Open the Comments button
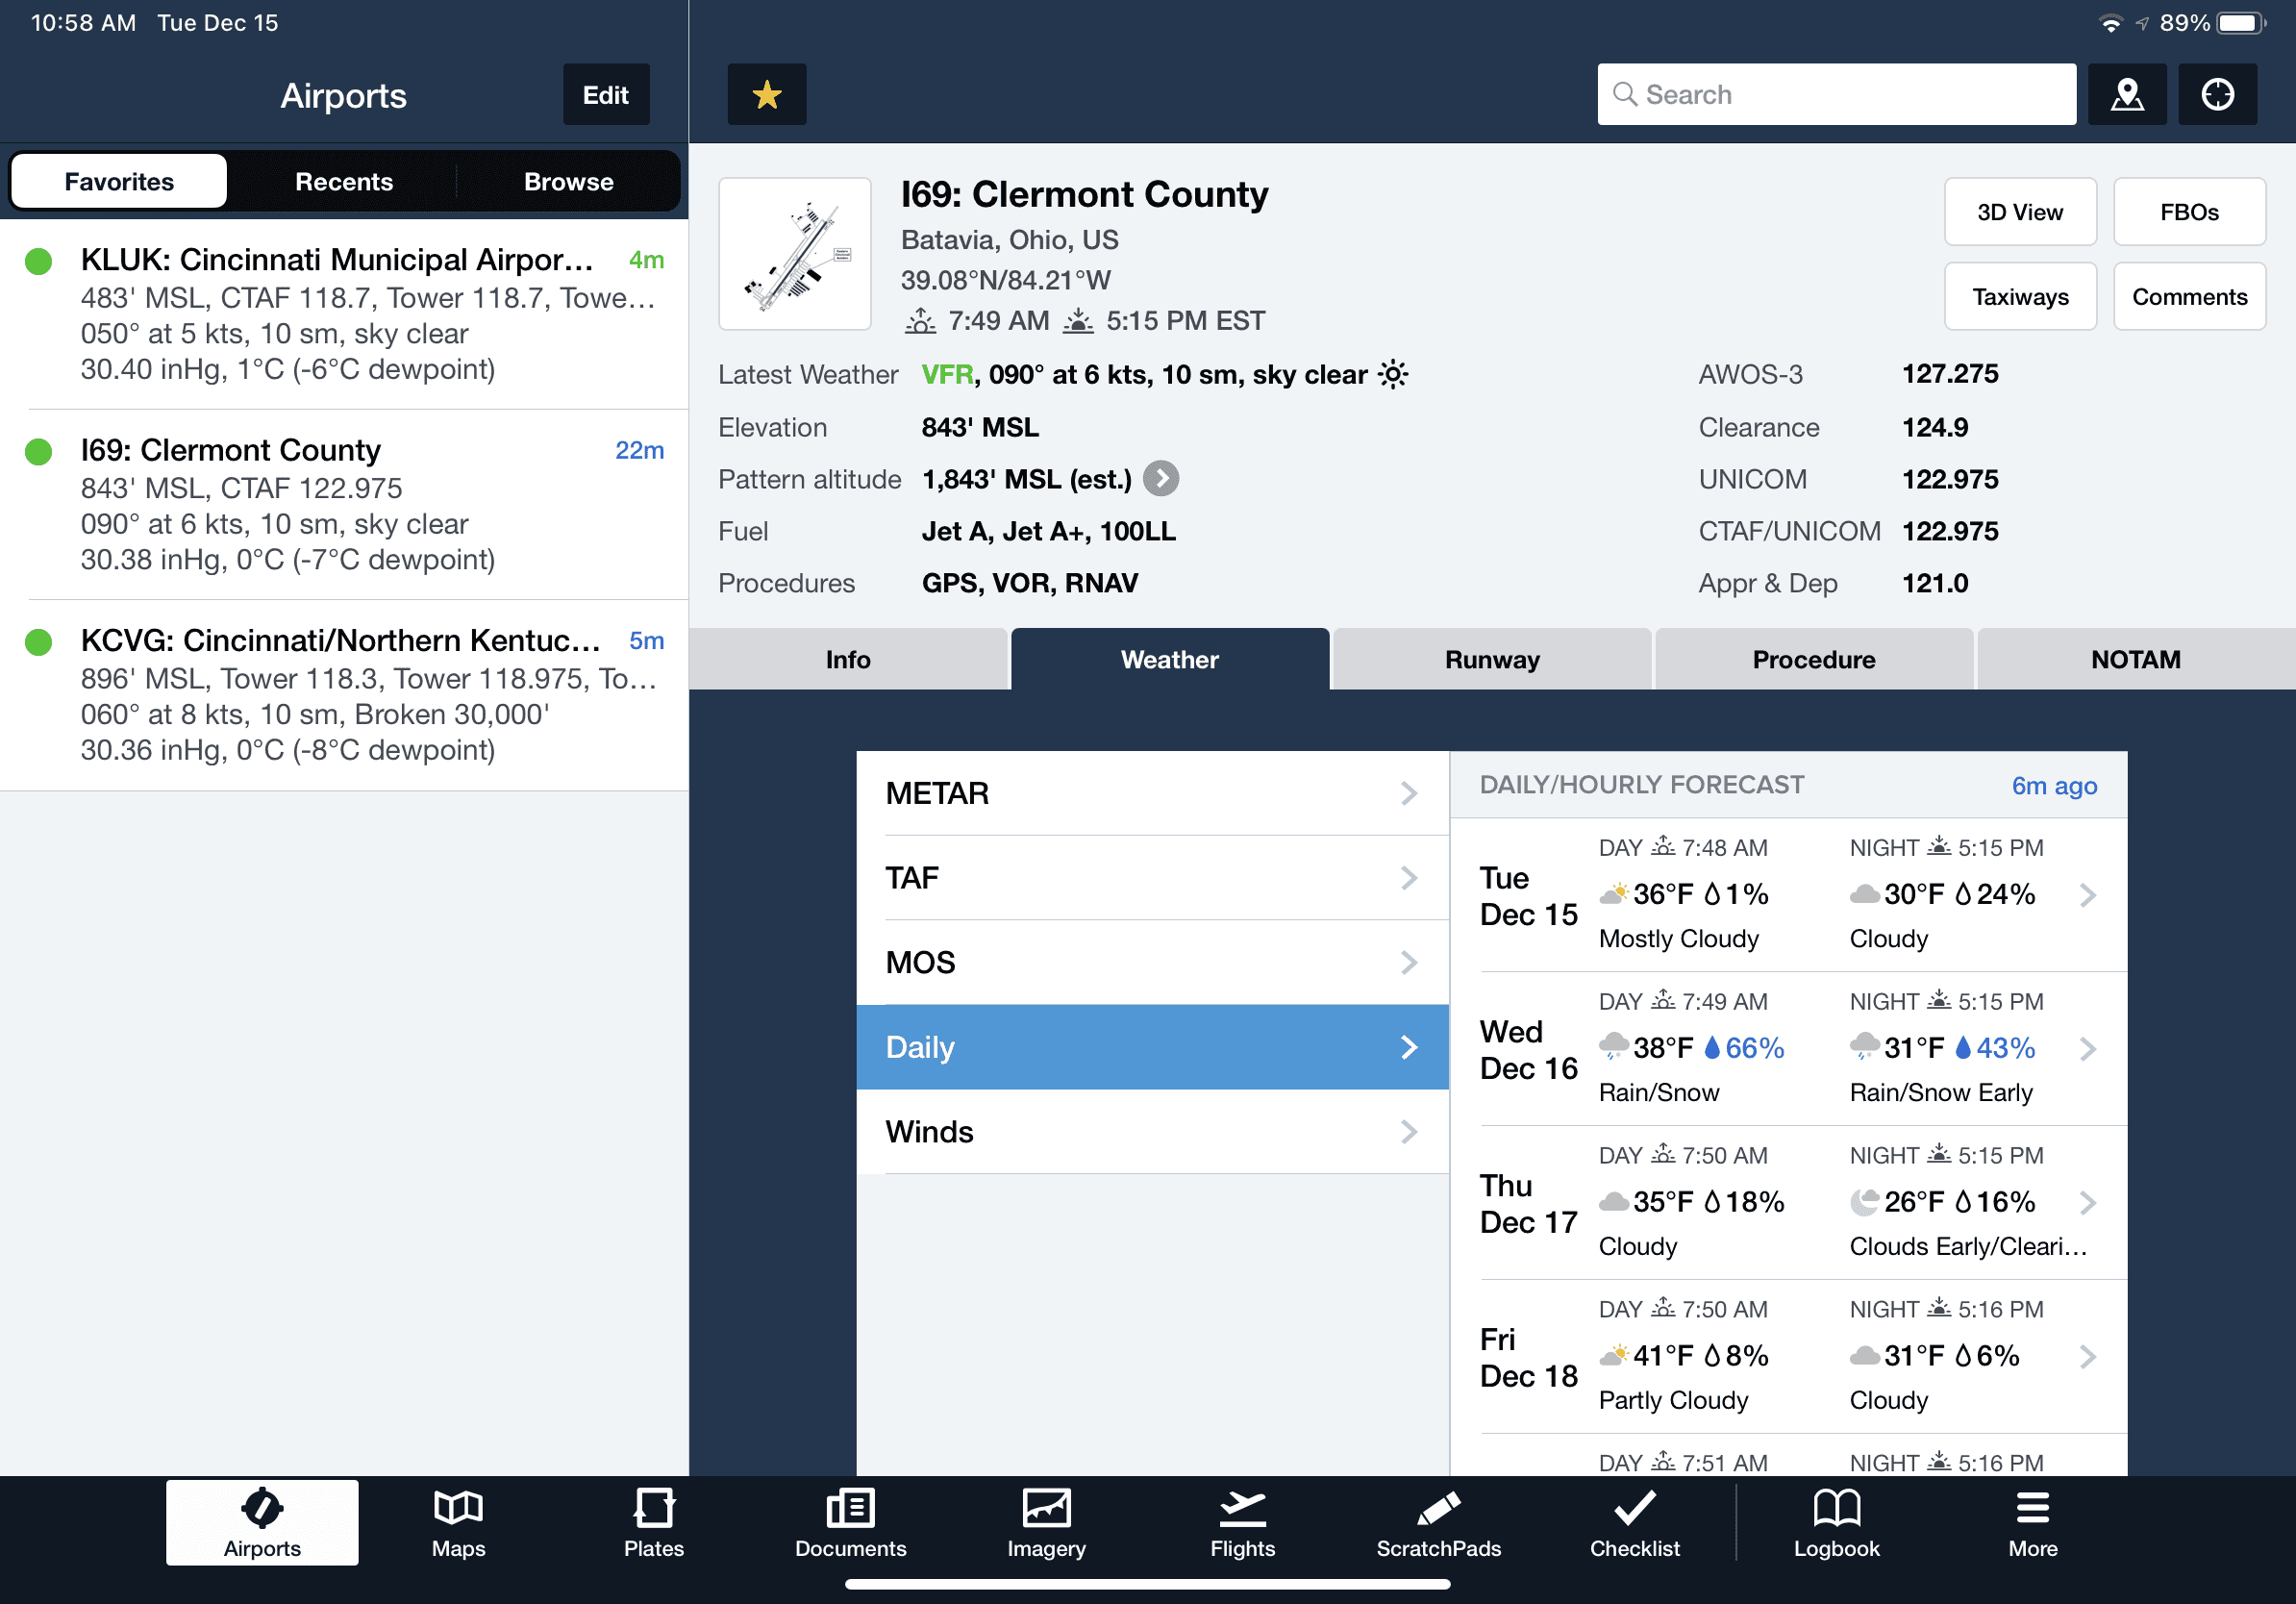This screenshot has height=1604, width=2296. [2189, 297]
